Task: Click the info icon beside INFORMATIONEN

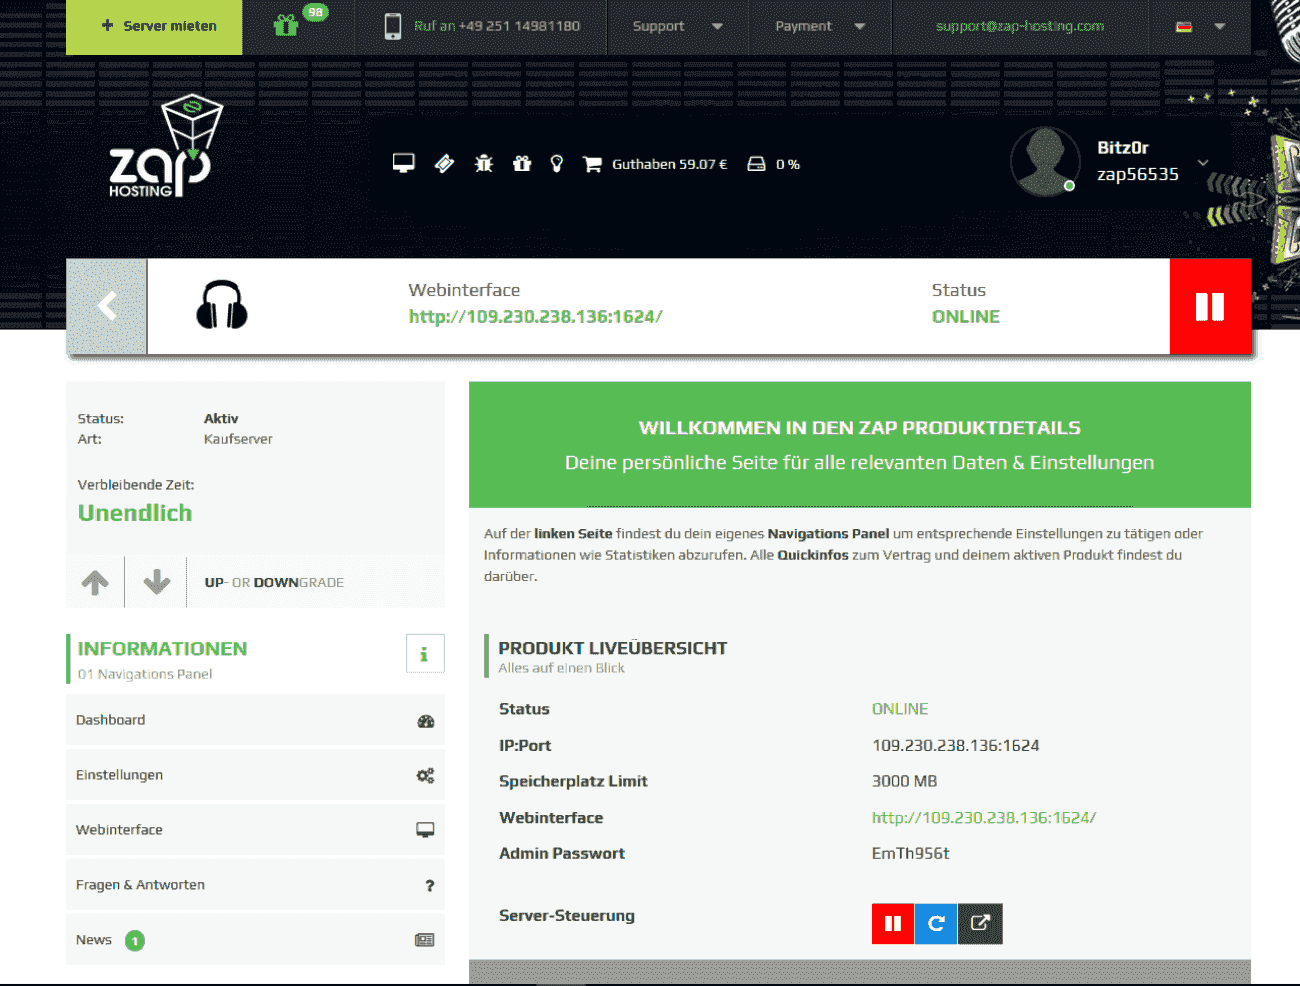Action: [425, 654]
